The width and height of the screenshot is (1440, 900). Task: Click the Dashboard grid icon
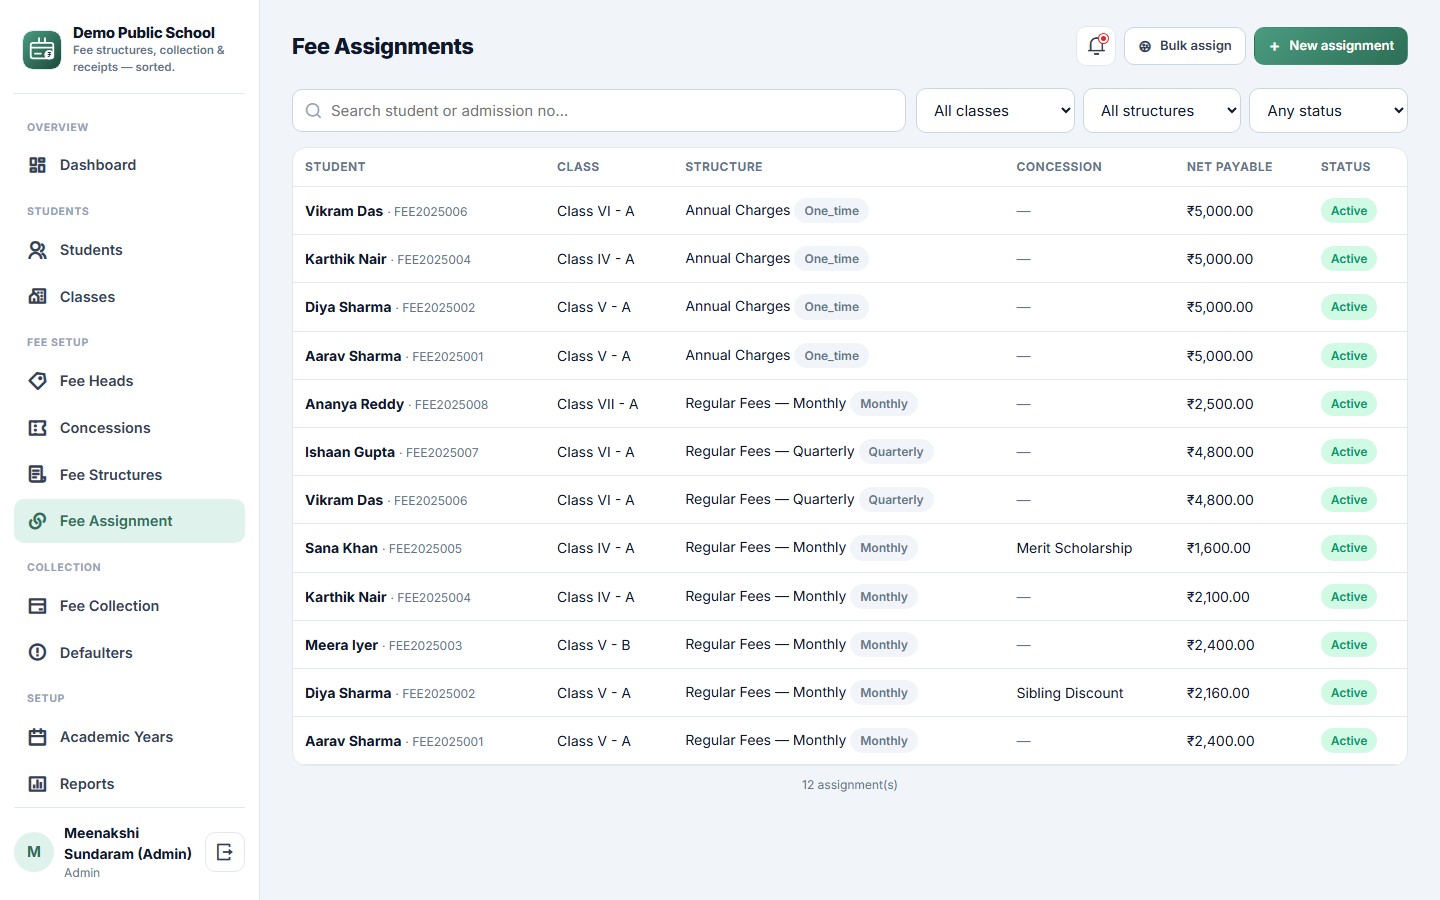pyautogui.click(x=38, y=165)
